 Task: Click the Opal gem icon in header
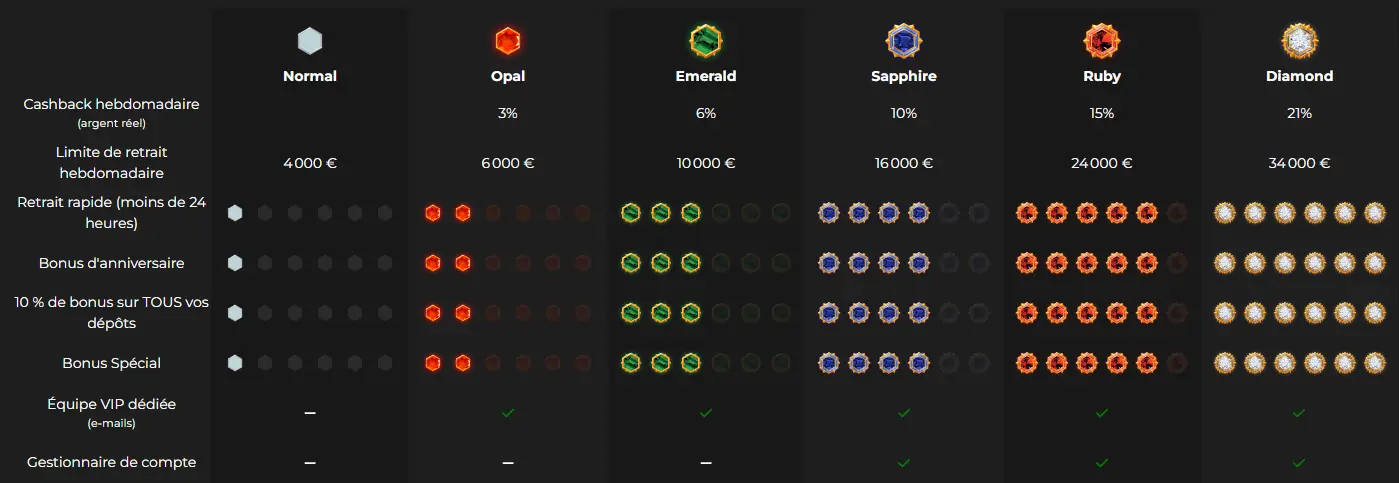click(x=508, y=41)
